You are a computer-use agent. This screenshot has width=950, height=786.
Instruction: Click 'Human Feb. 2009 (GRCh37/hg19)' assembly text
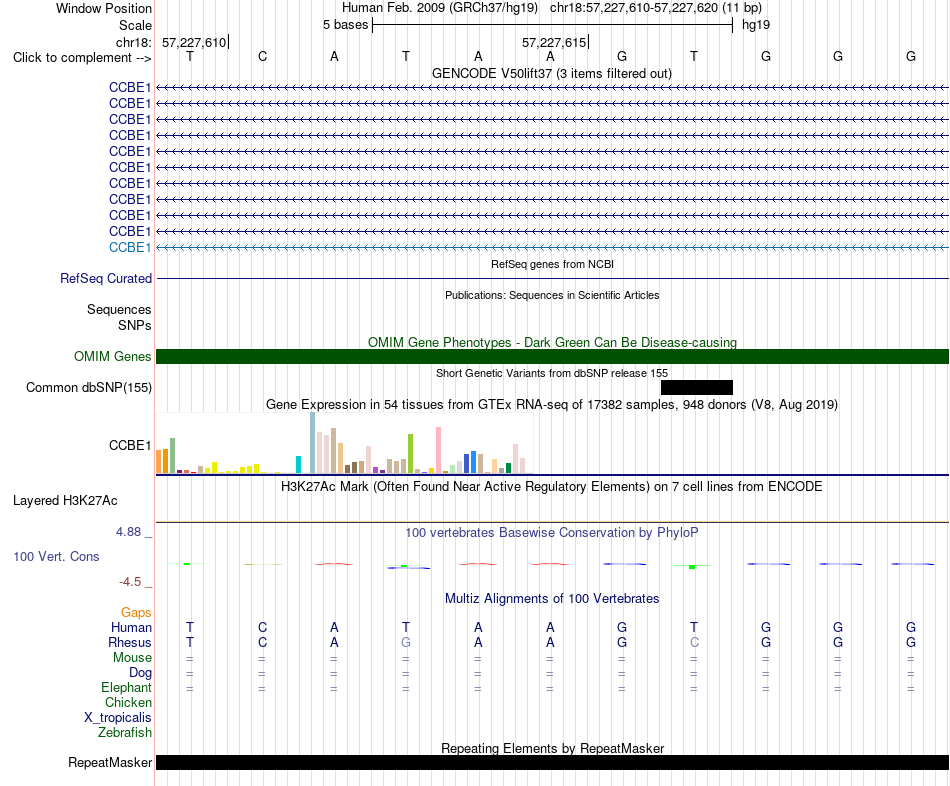tap(440, 8)
